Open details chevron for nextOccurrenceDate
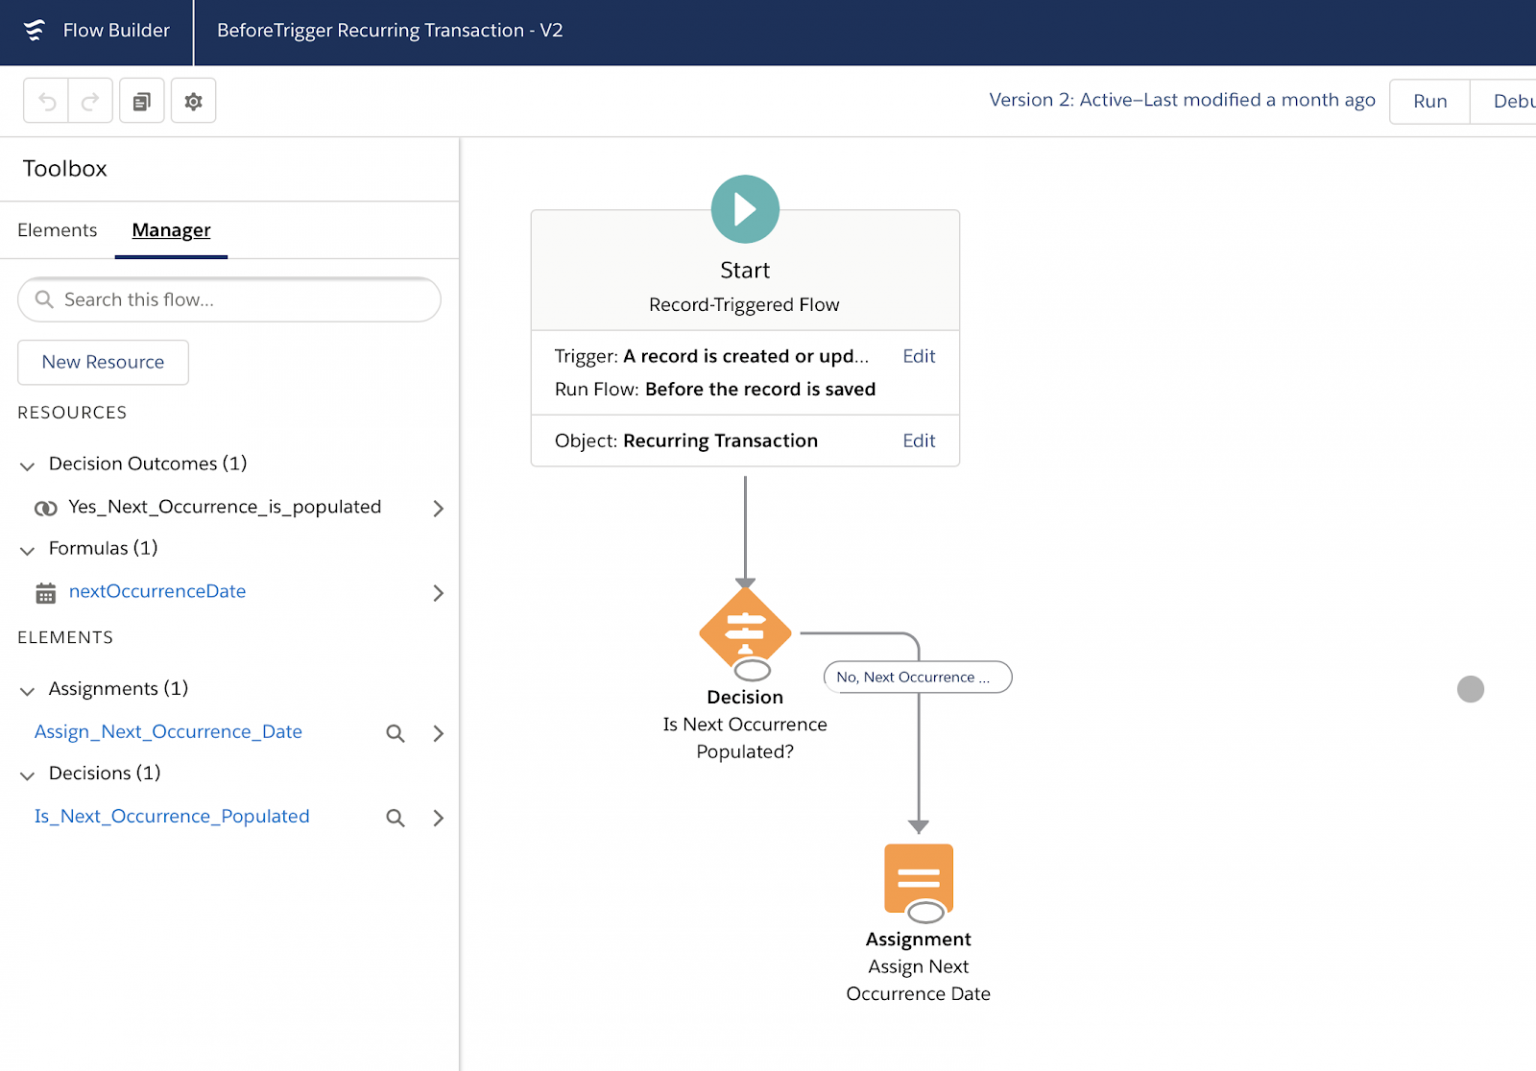The image size is (1536, 1071). pyautogui.click(x=438, y=593)
